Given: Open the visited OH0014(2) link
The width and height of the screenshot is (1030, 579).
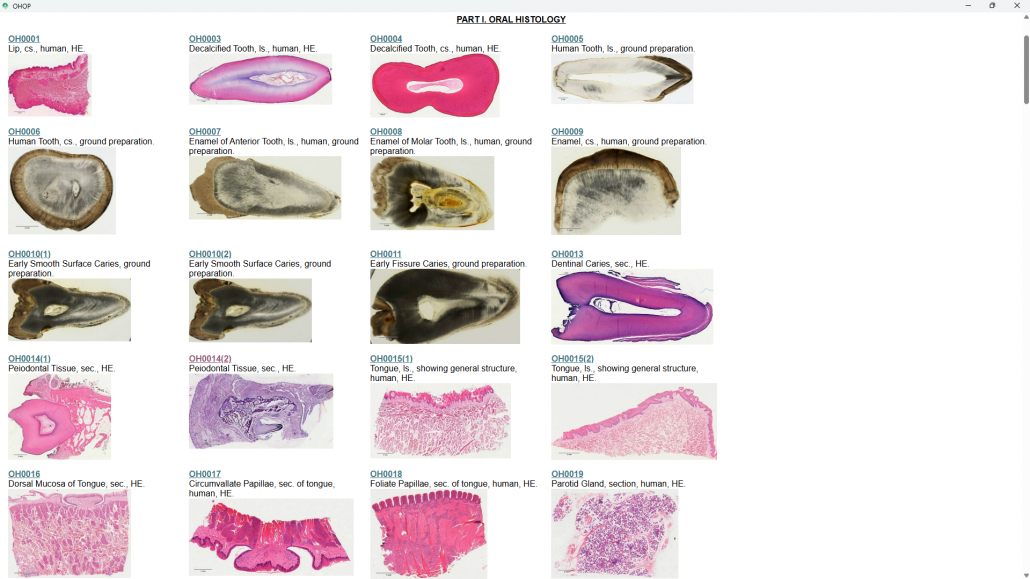Looking at the screenshot, I should 210,358.
